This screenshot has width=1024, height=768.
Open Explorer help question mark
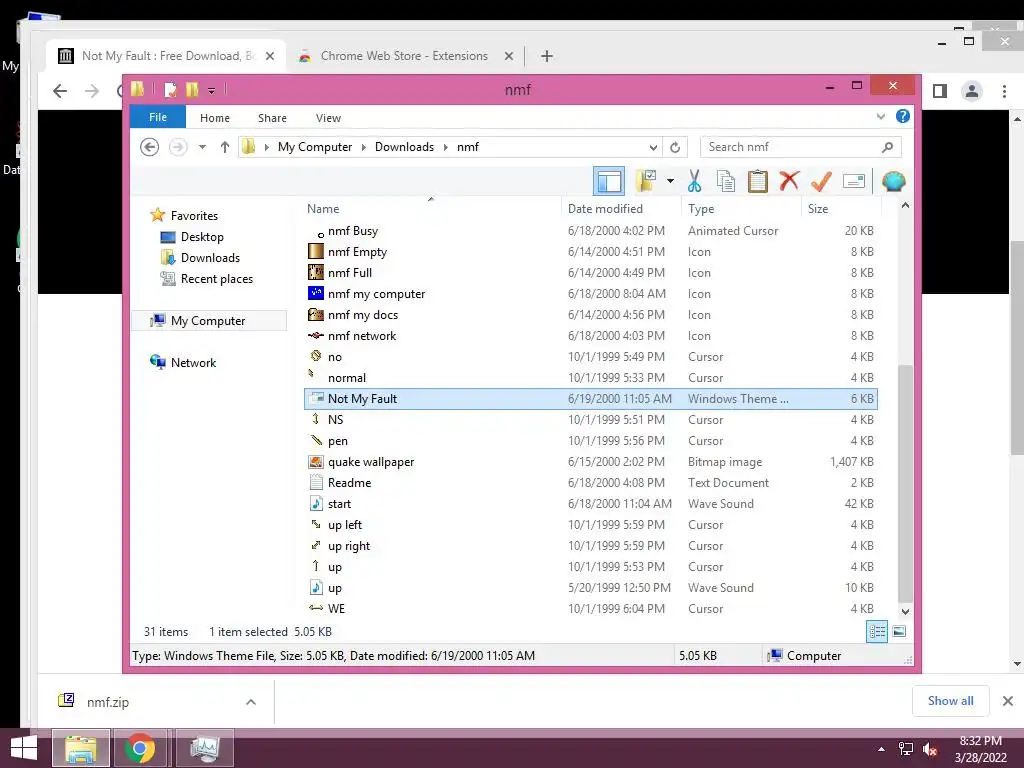click(x=903, y=116)
